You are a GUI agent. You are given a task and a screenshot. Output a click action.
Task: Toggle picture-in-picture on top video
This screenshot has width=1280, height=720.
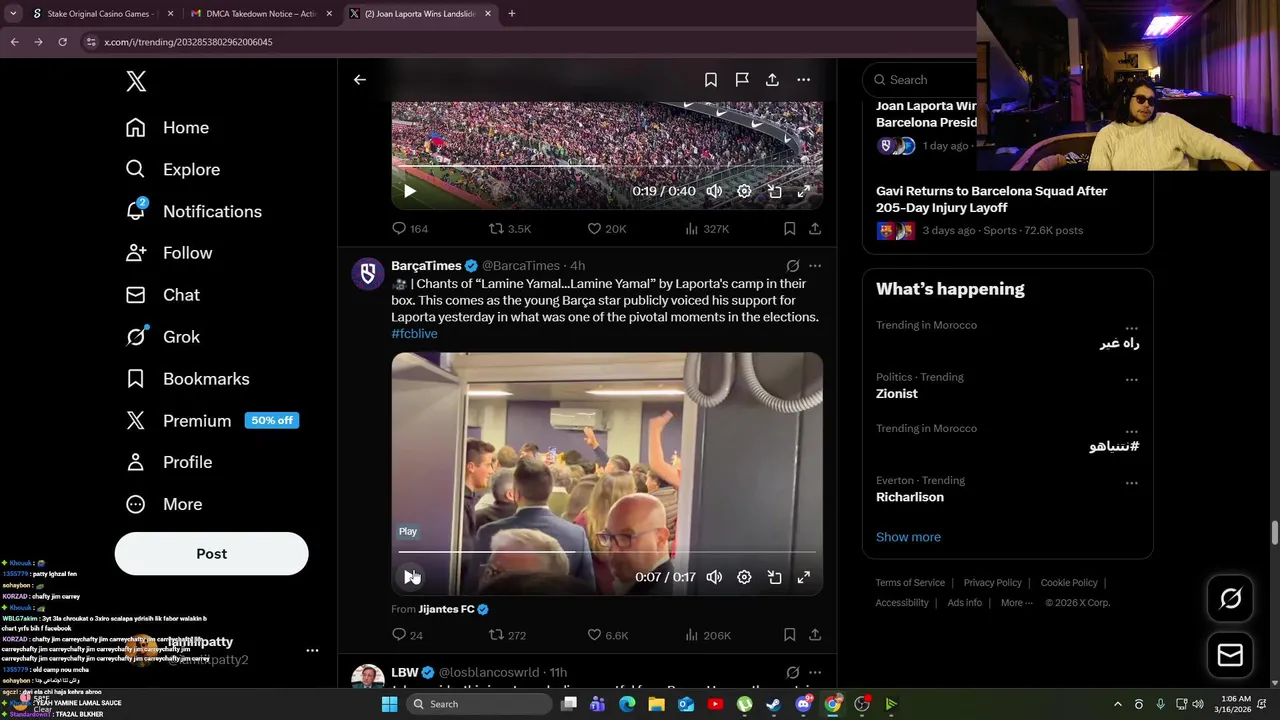[774, 191]
